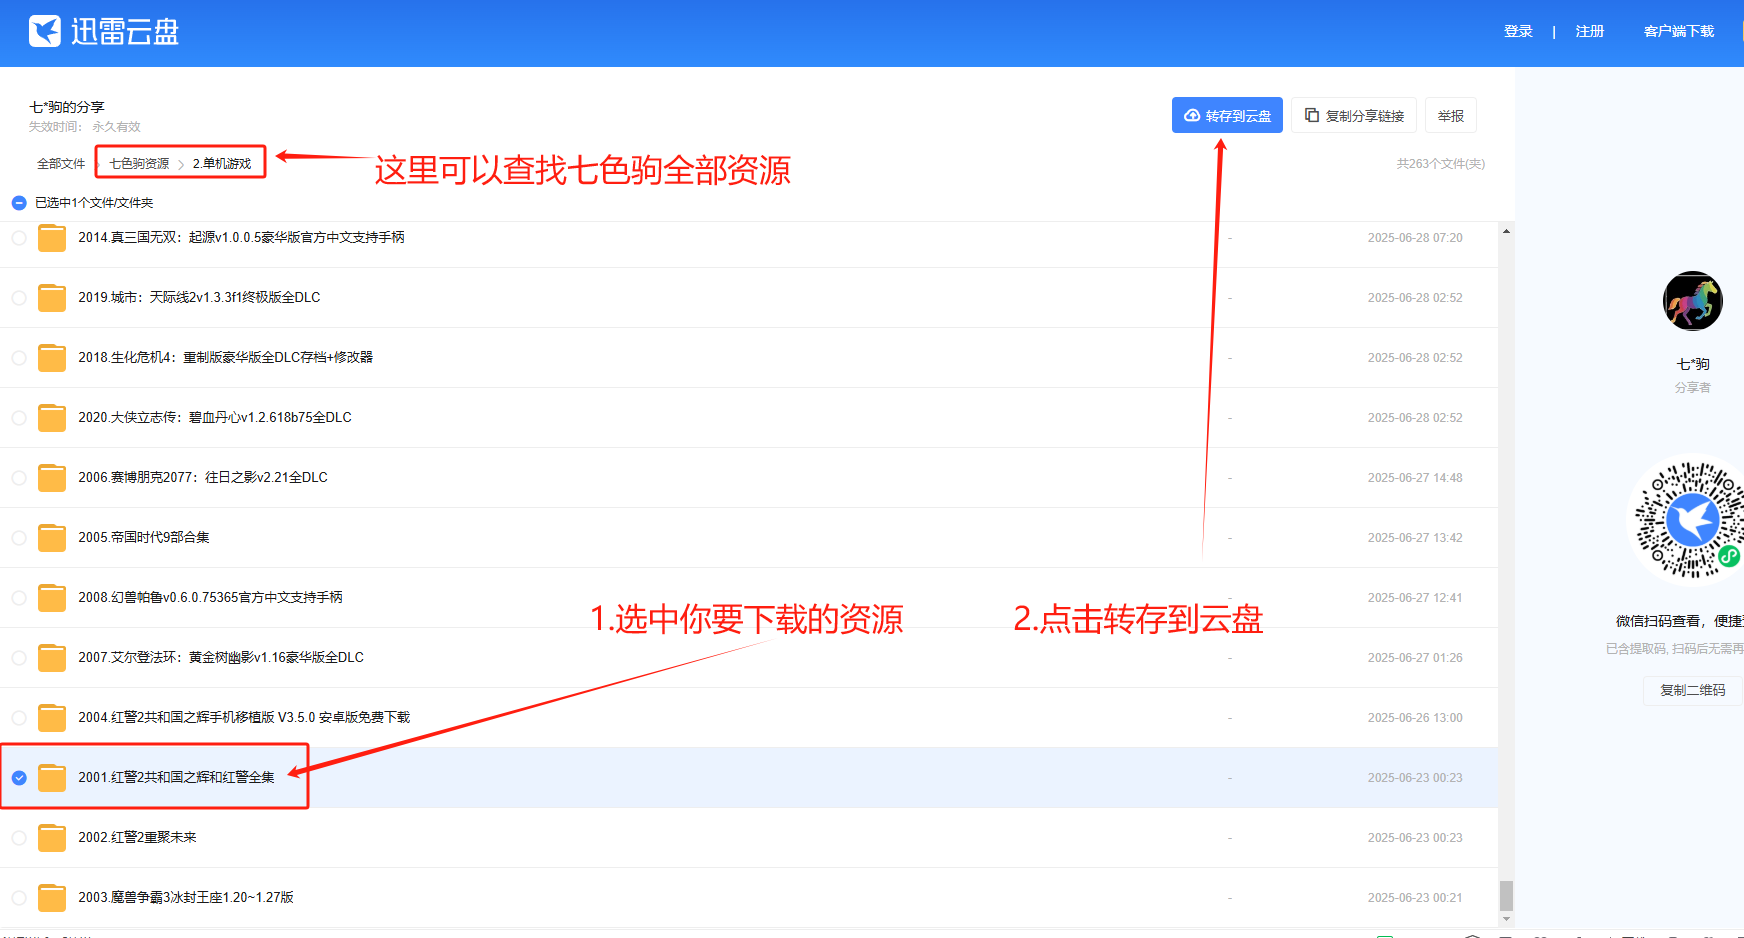Click the WeChat QR code image

(x=1689, y=520)
